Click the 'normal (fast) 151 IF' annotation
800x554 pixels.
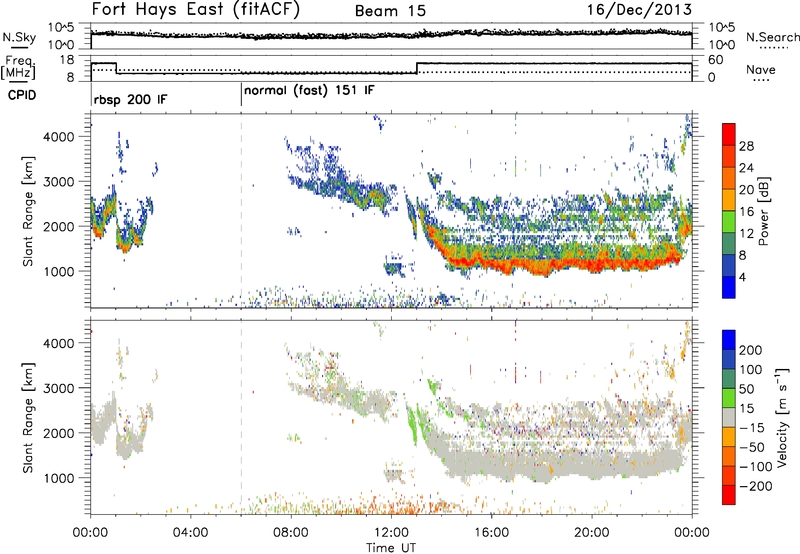[309, 91]
